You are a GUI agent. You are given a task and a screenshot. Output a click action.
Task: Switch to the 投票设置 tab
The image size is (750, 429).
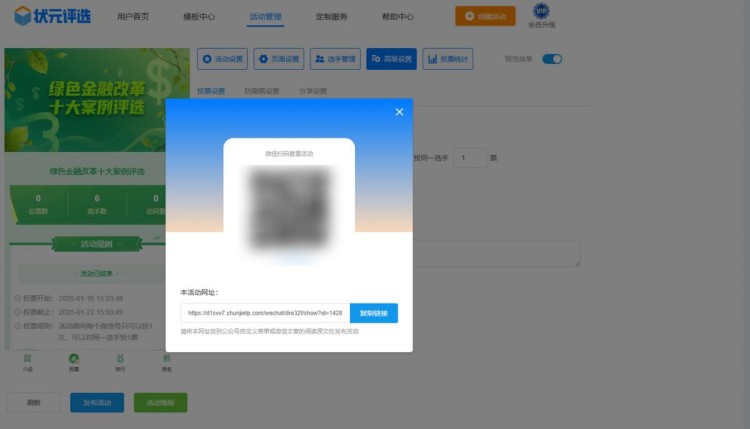pos(211,91)
